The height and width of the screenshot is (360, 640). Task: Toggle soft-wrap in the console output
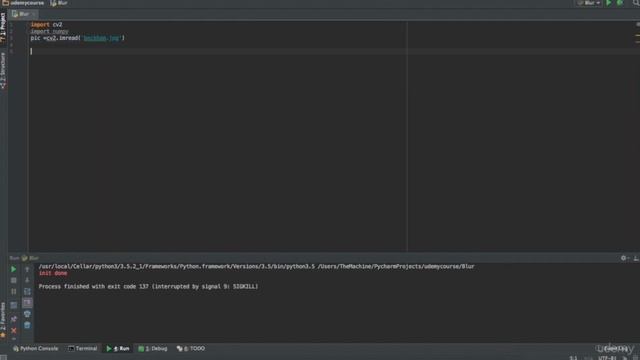tap(27, 291)
